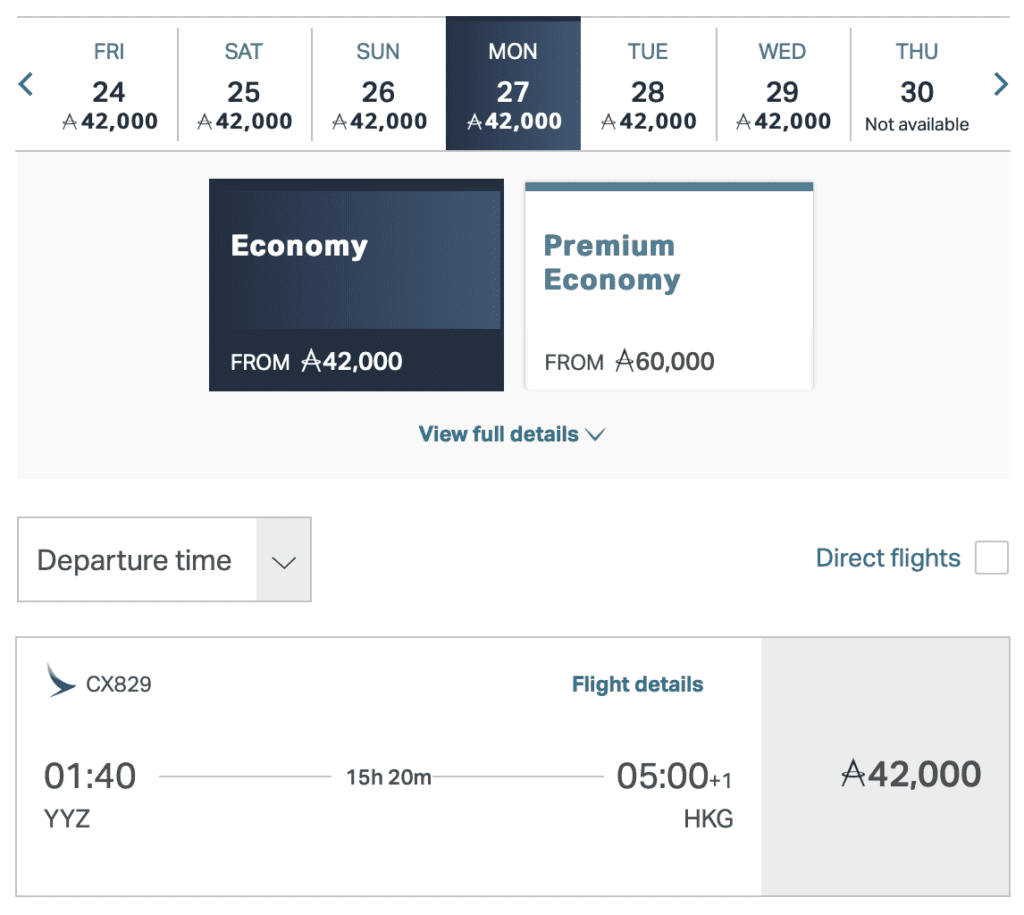Select Sunday 26 with 42,000 miles fare
Viewport: 1024px width, 915px height.
tap(378, 84)
